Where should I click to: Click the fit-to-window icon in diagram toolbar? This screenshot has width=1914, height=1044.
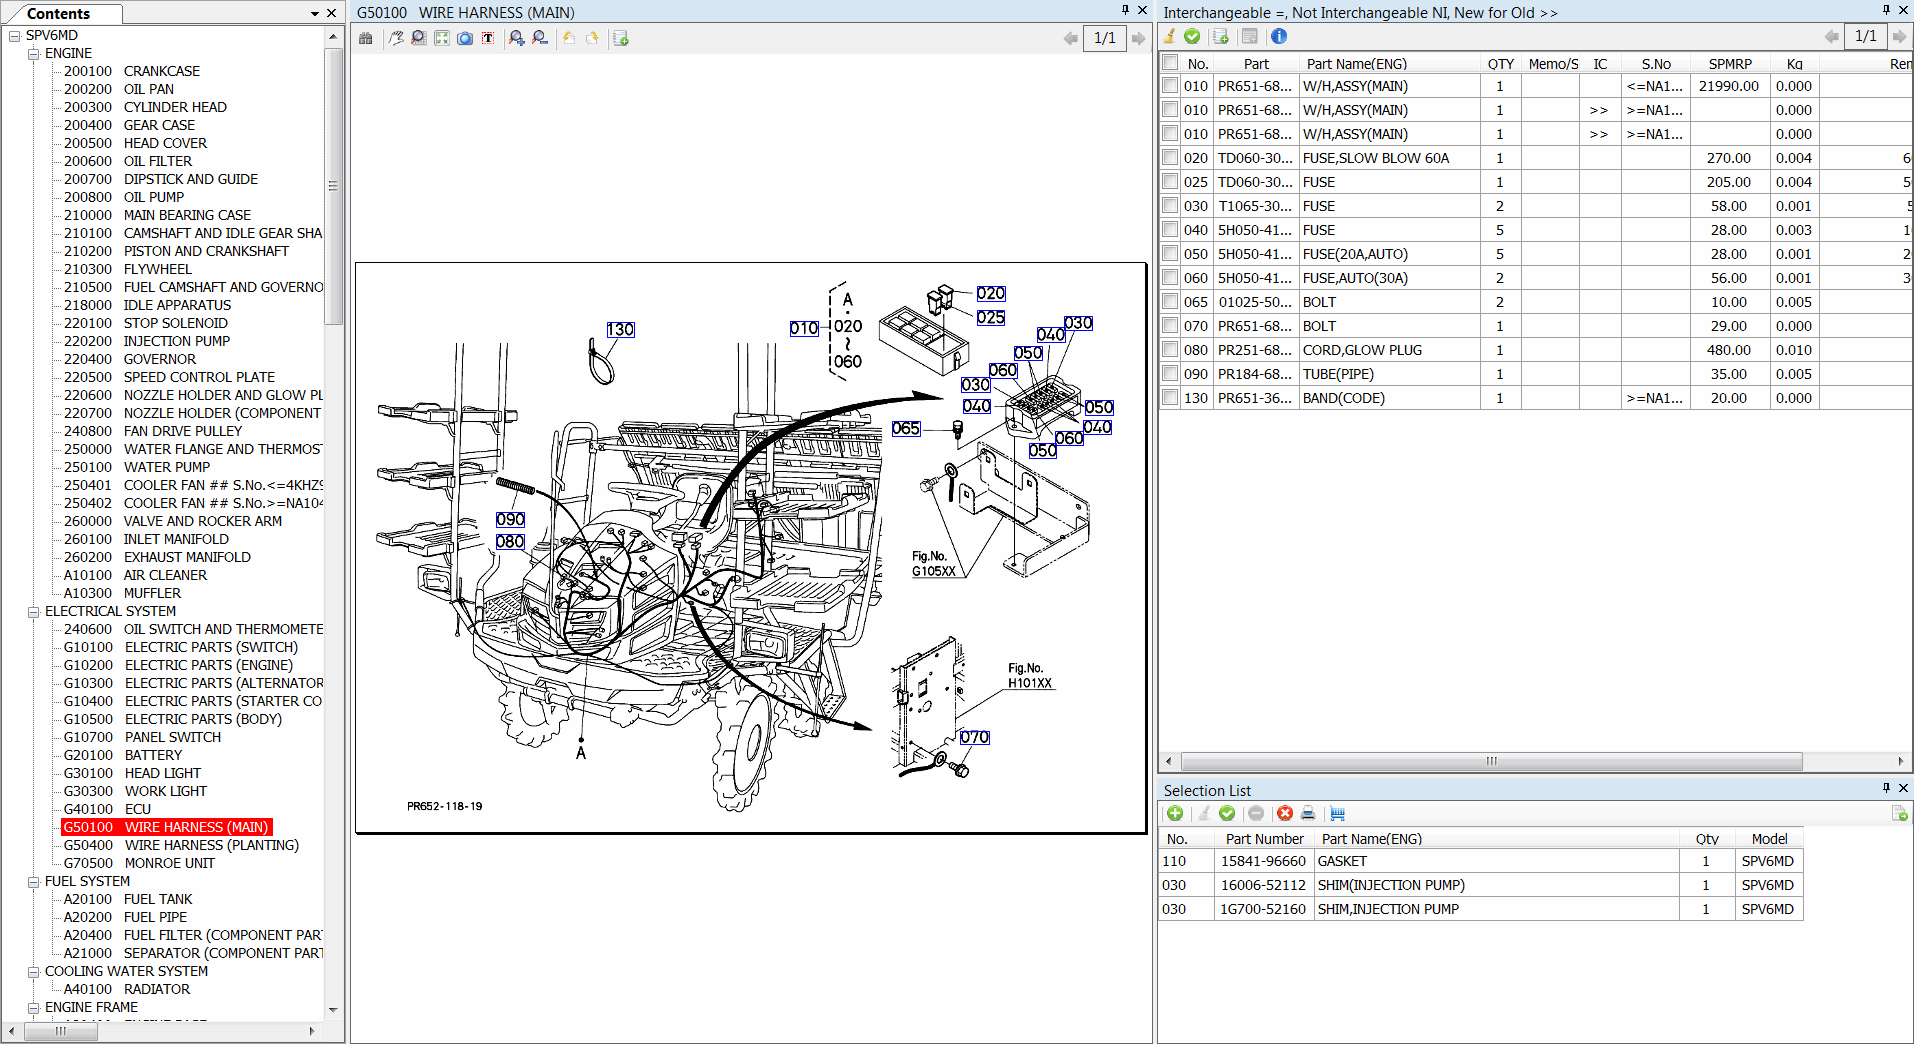[441, 38]
